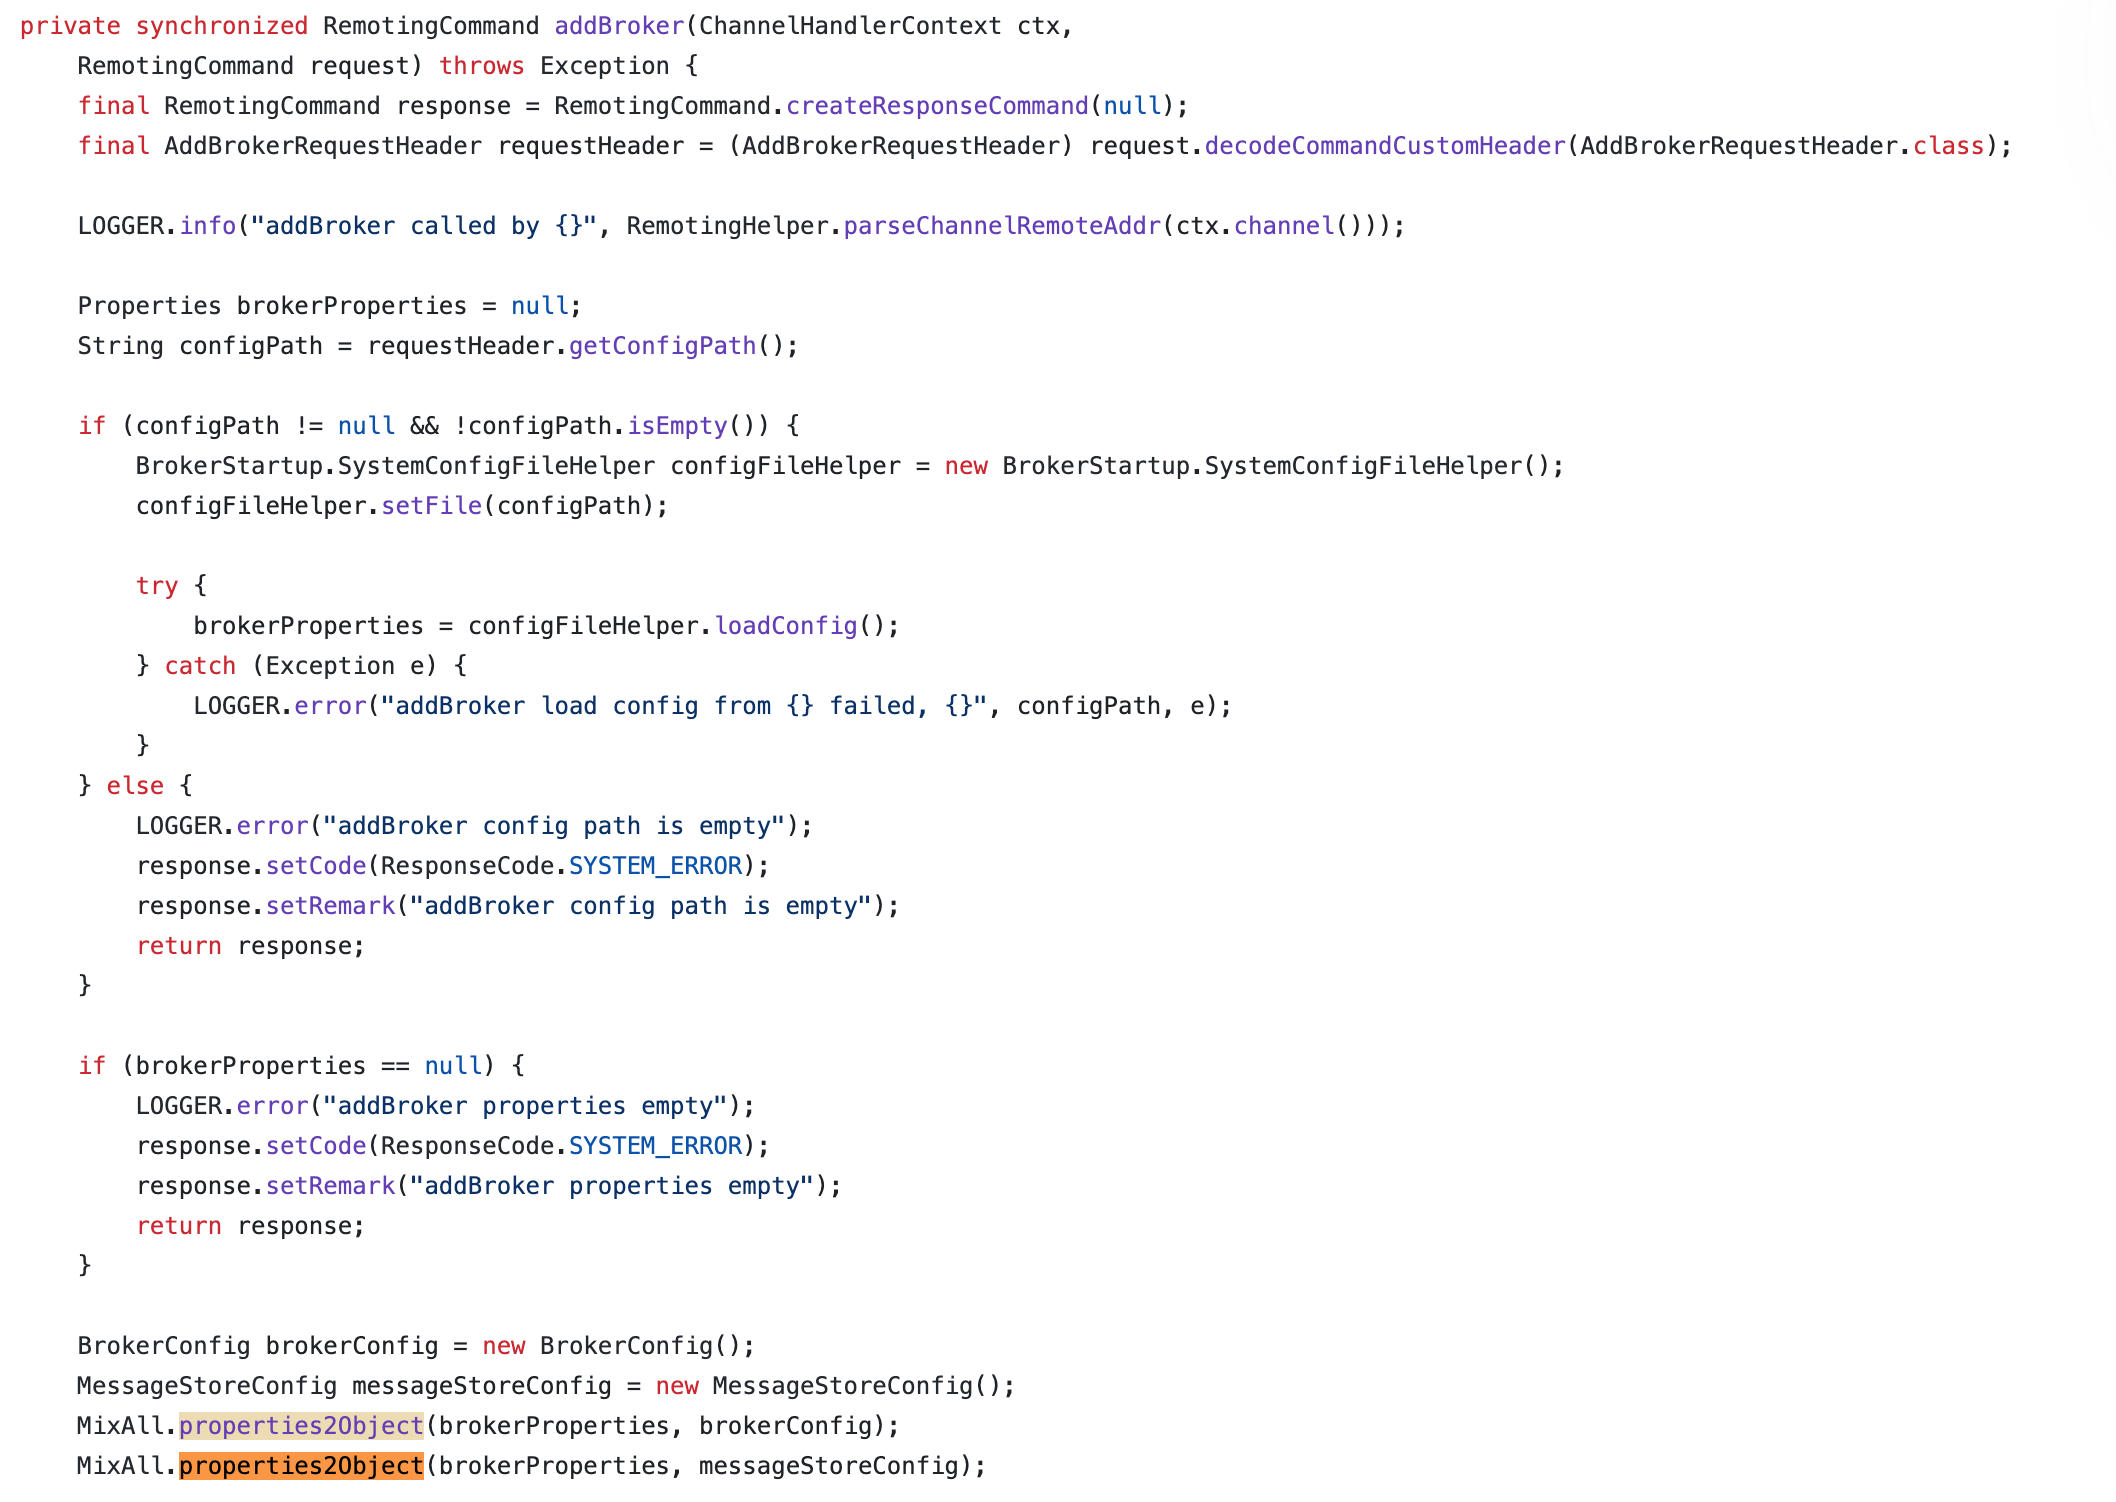Click the "addBroker called by {}" string
Image resolution: width=2116 pixels, height=1502 pixels.
click(x=424, y=226)
